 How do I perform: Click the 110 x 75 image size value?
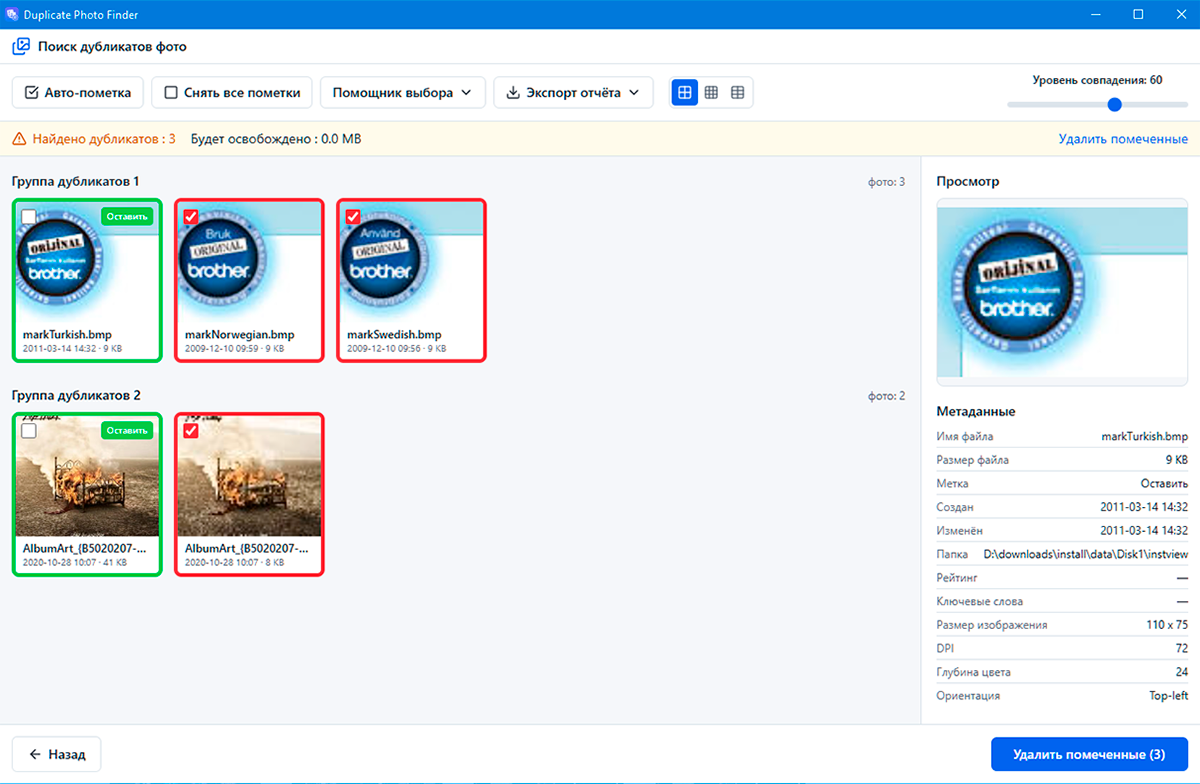(1168, 625)
